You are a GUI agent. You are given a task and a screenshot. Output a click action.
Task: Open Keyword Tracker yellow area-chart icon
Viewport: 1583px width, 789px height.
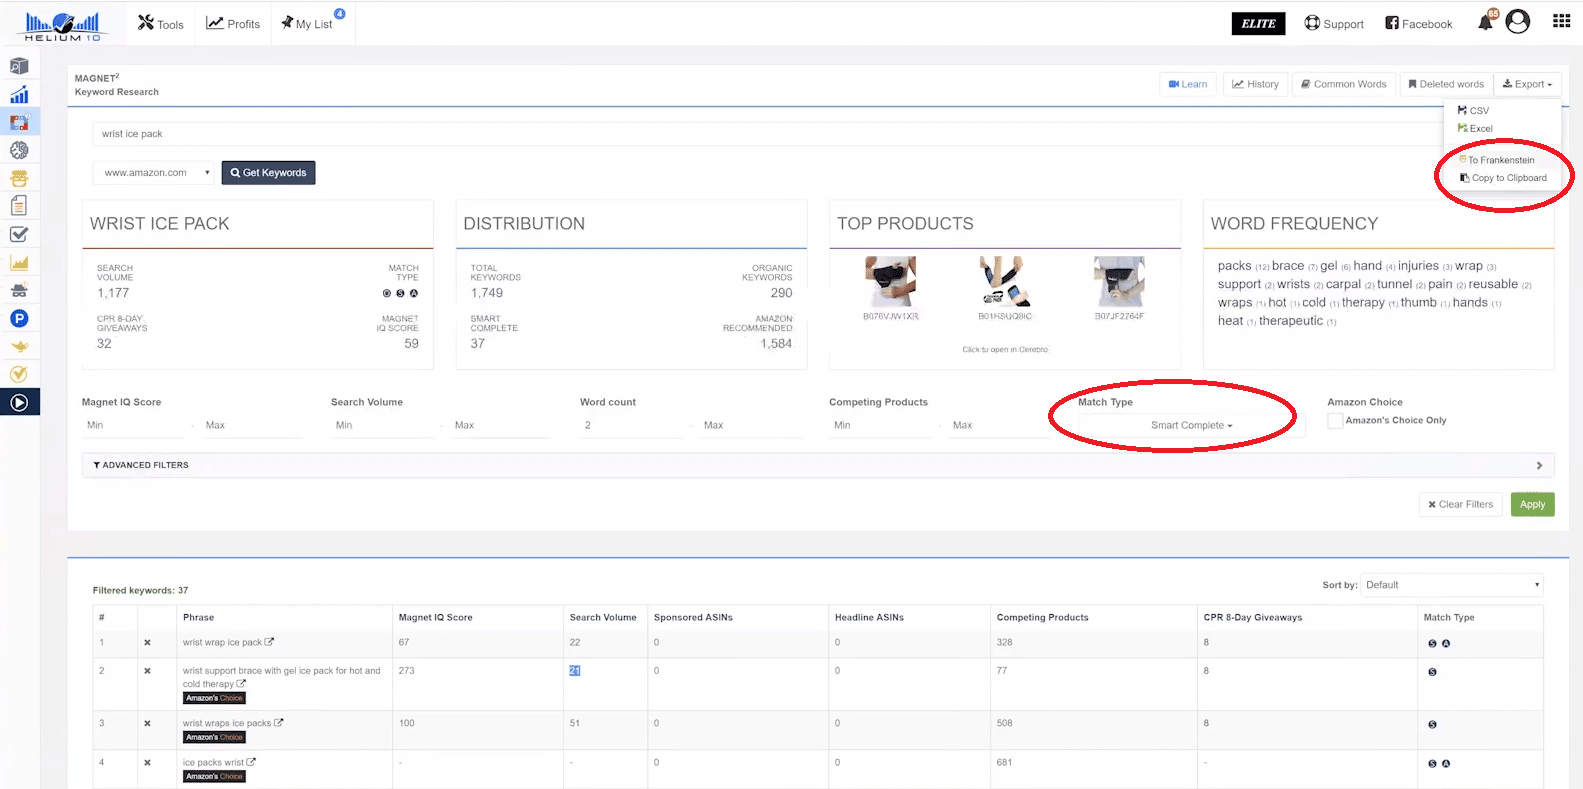click(x=19, y=262)
